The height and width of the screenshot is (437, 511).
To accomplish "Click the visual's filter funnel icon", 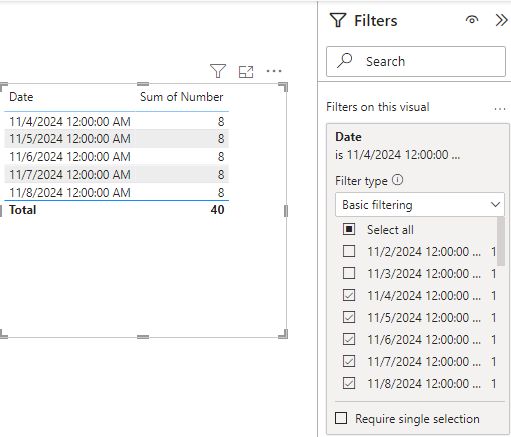I will [x=218, y=71].
